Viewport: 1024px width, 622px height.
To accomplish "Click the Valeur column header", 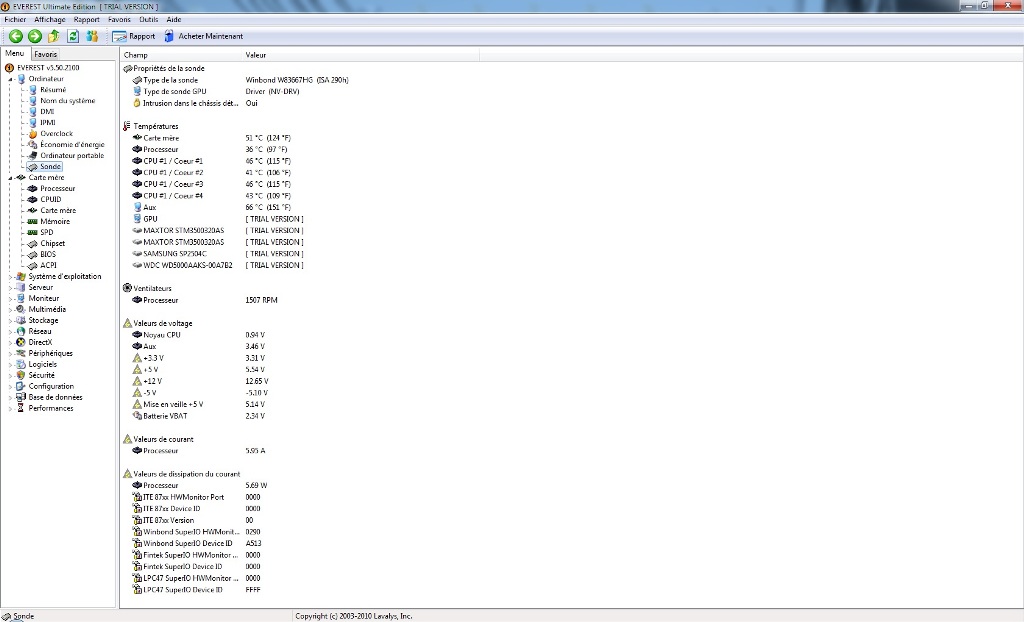I will (x=256, y=55).
